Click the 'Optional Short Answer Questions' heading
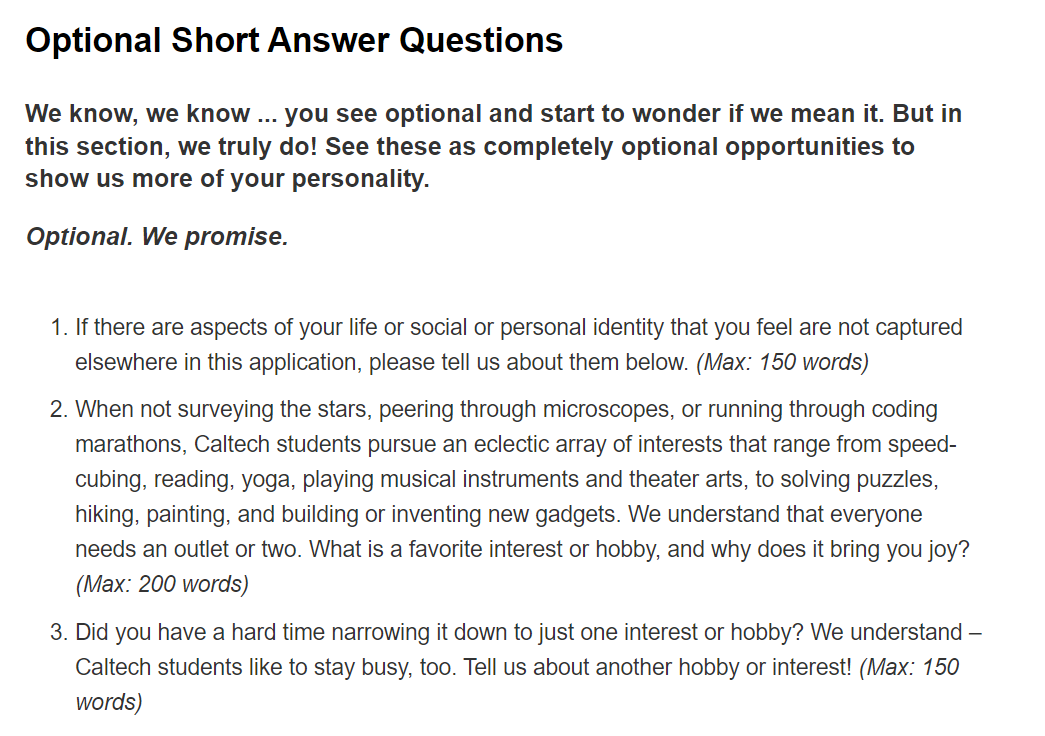 pos(294,41)
